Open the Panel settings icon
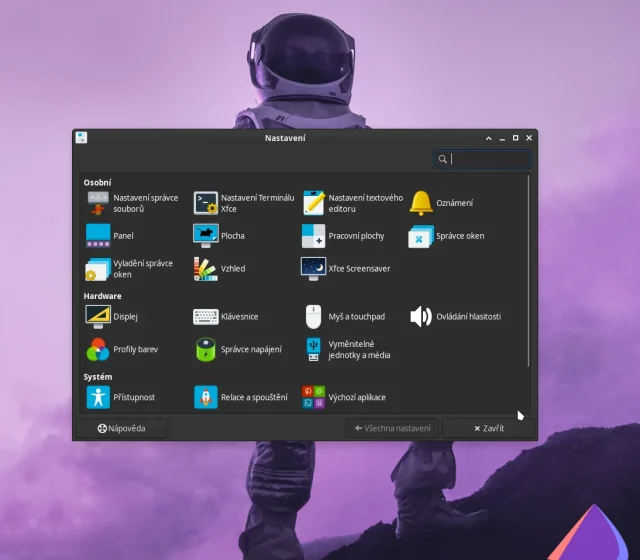640x560 pixels. pos(98,236)
